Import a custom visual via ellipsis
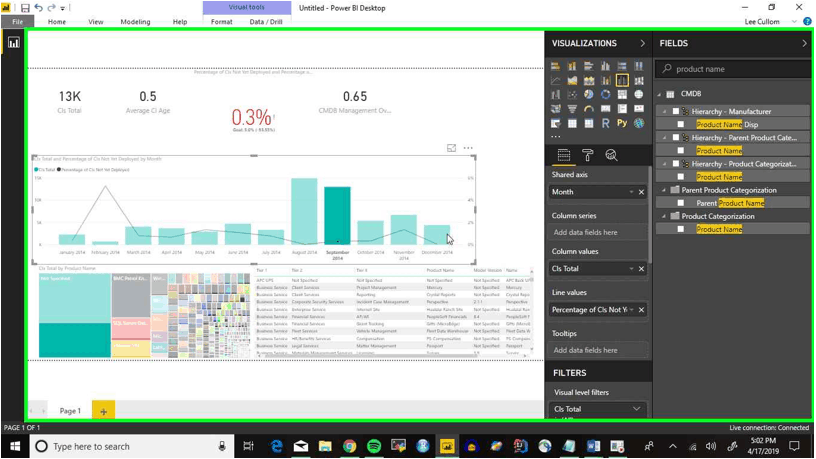 pyautogui.click(x=556, y=136)
